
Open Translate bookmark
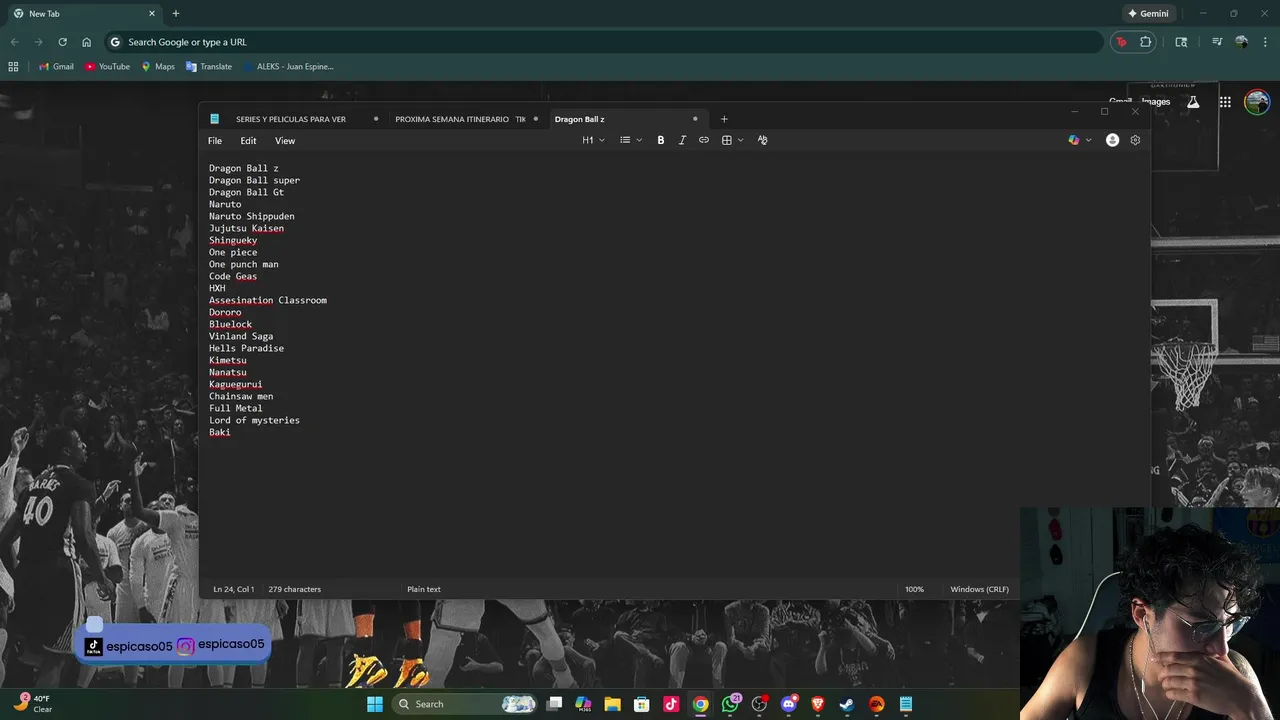click(209, 66)
